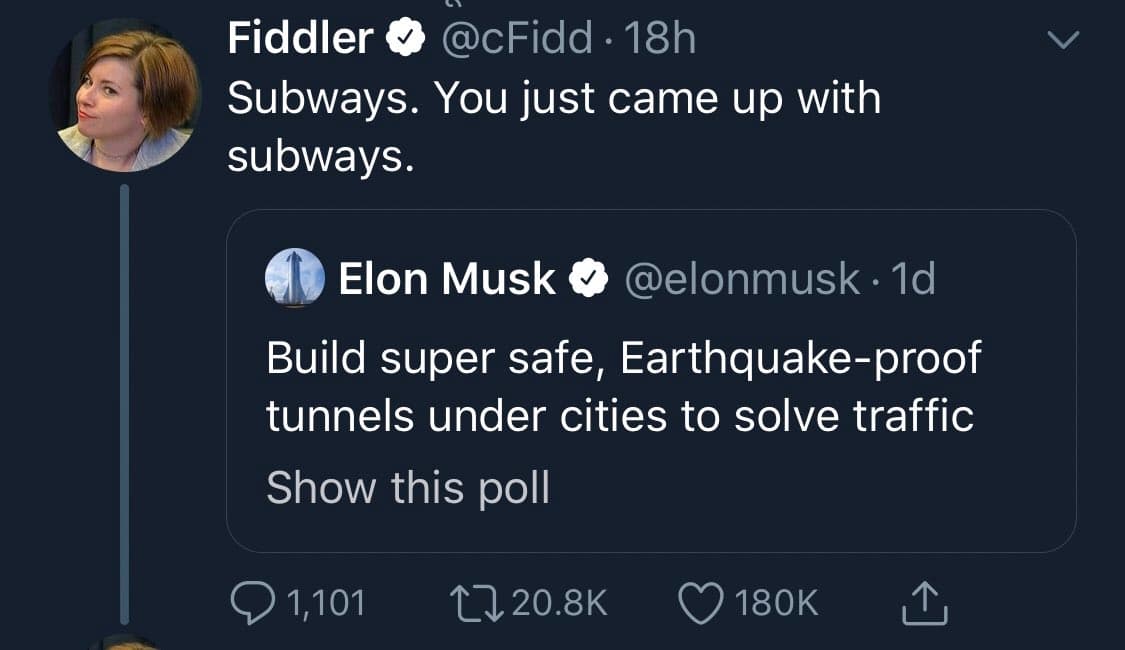Expand the tweet options chevron

(x=1063, y=39)
